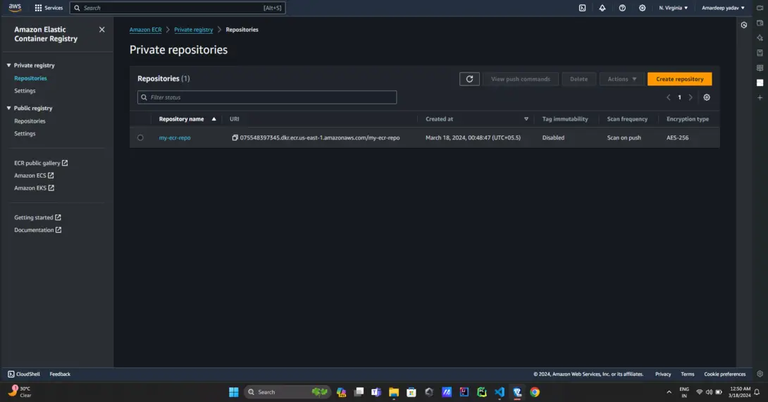Open the Services grid menu
Image resolution: width=768 pixels, height=402 pixels.
pyautogui.click(x=48, y=8)
